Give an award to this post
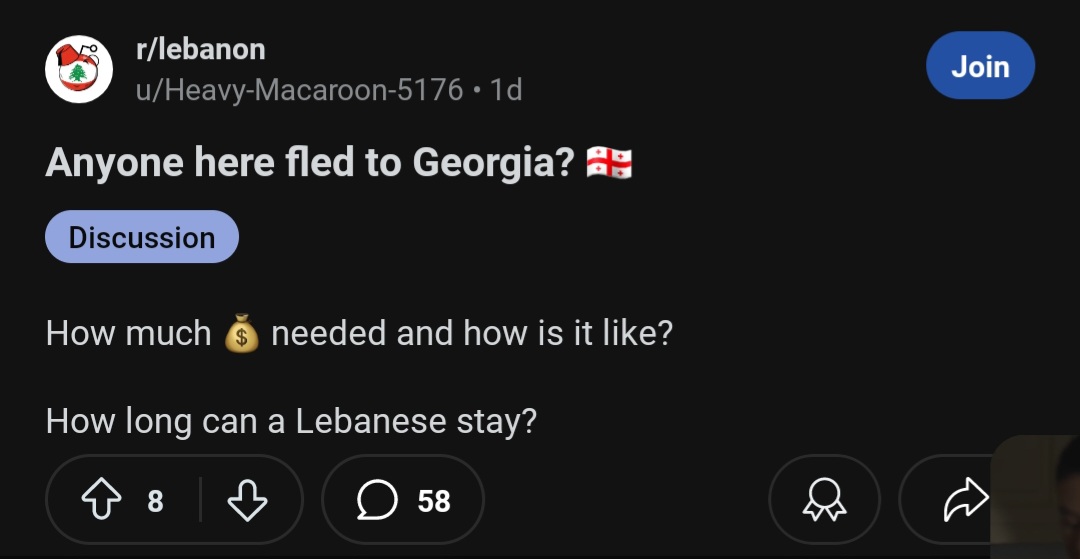Screen dimensions: 1080x559 pos(824,500)
